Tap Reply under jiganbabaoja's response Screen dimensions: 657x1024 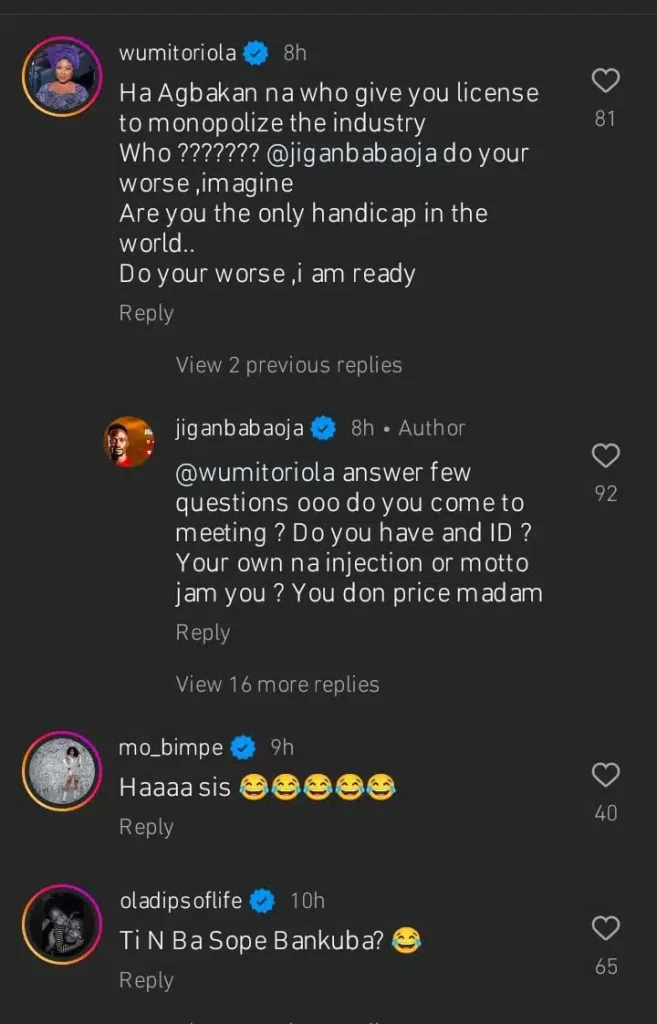click(203, 632)
